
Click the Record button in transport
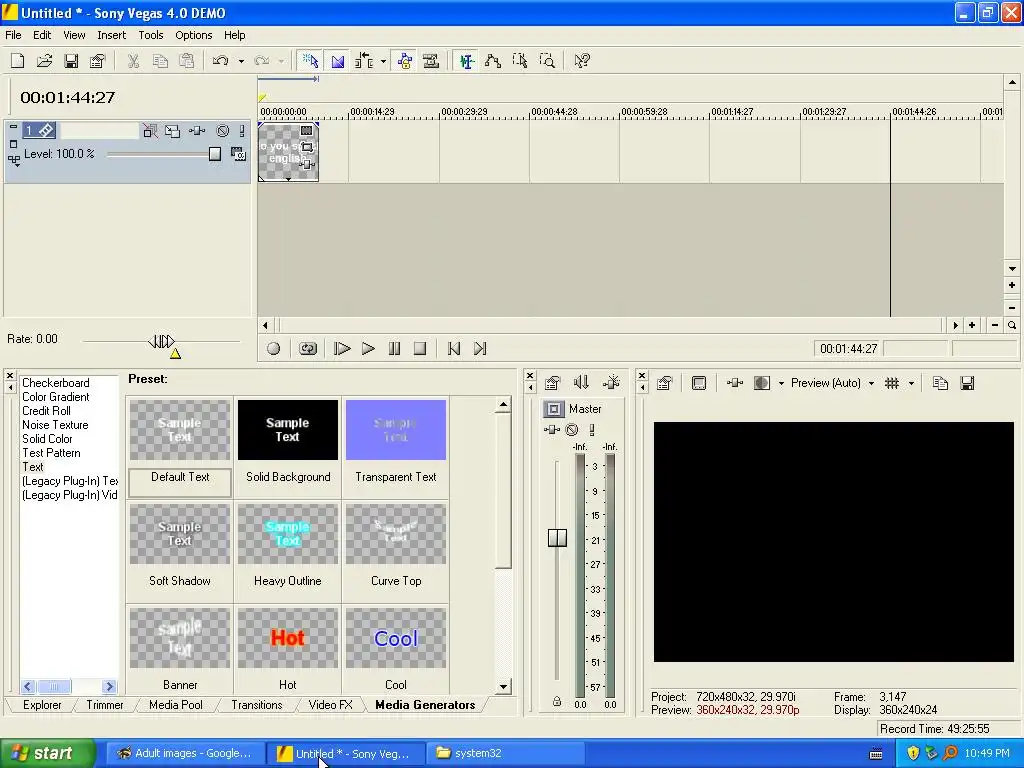point(274,349)
